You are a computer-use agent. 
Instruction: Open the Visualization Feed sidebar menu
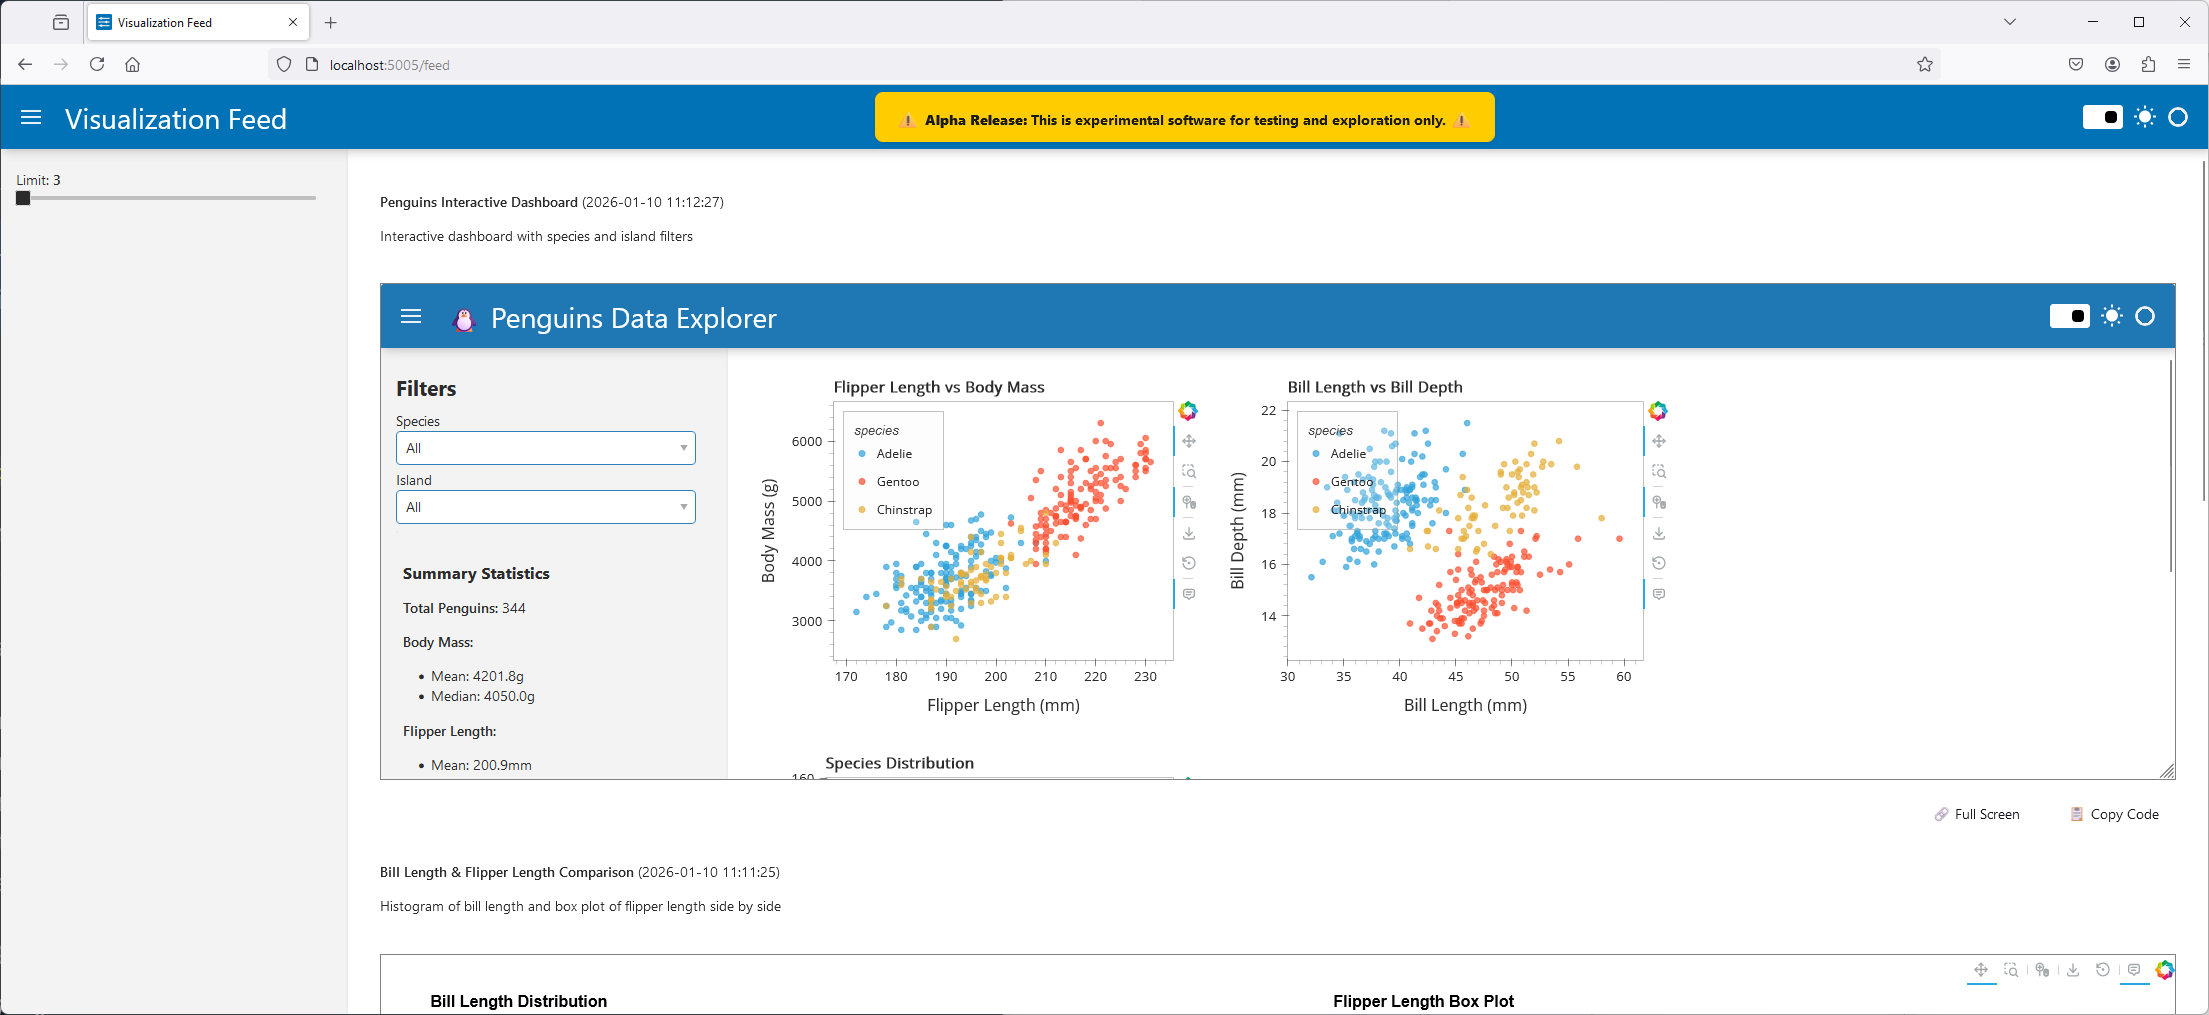pyautogui.click(x=31, y=117)
